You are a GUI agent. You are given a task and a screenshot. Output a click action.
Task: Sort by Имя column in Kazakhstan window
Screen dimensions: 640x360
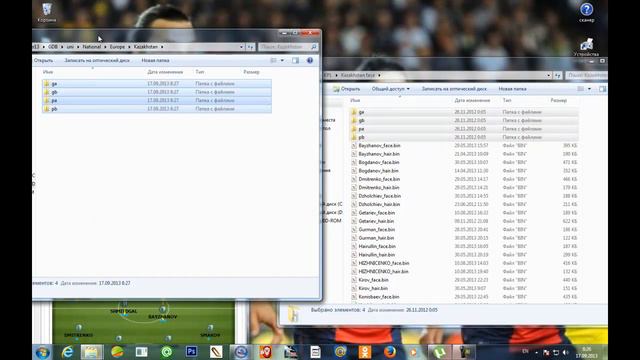coord(48,72)
